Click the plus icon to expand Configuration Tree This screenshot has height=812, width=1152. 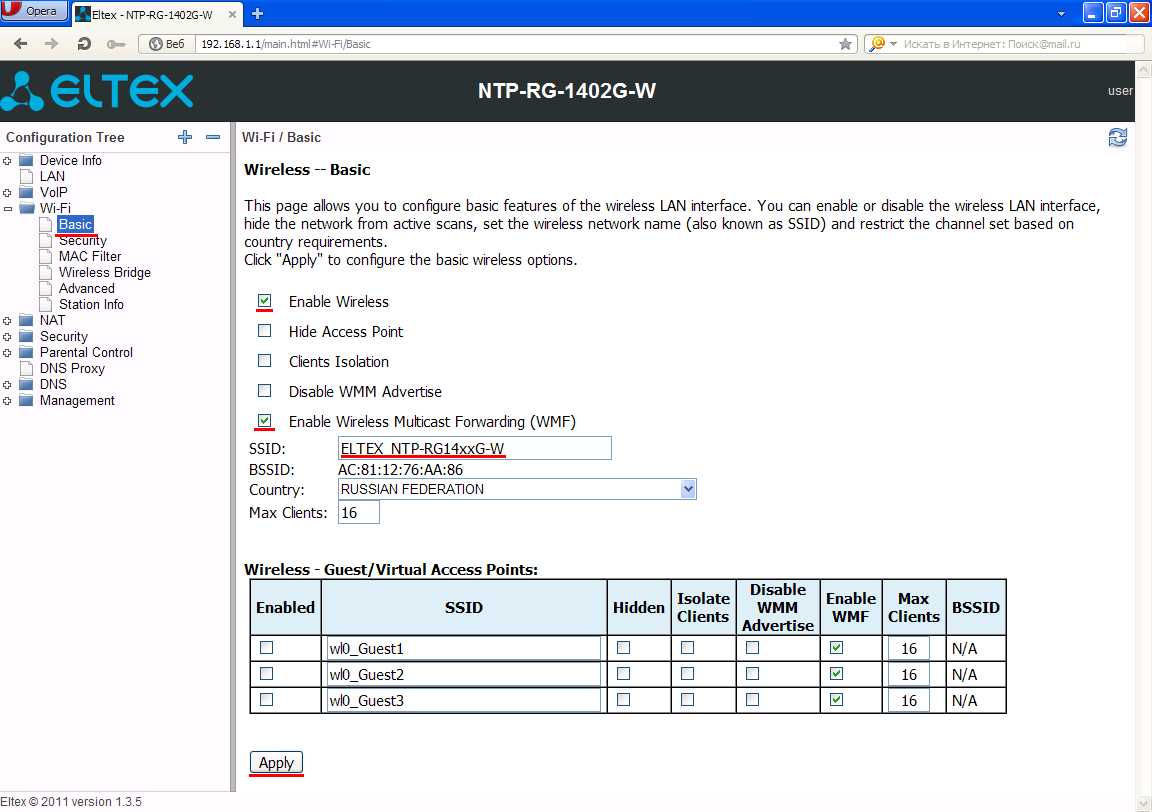tap(184, 137)
